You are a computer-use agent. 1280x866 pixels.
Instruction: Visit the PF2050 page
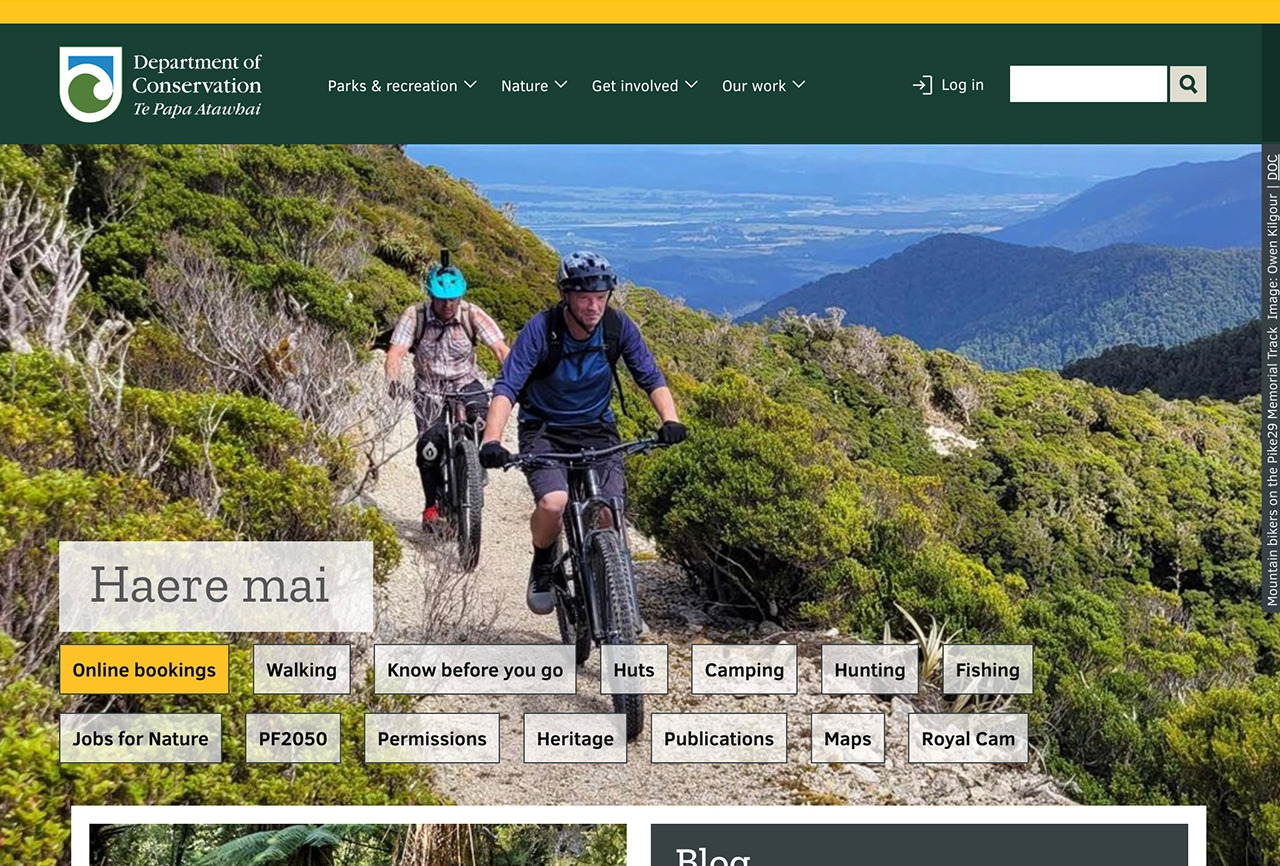(x=293, y=739)
